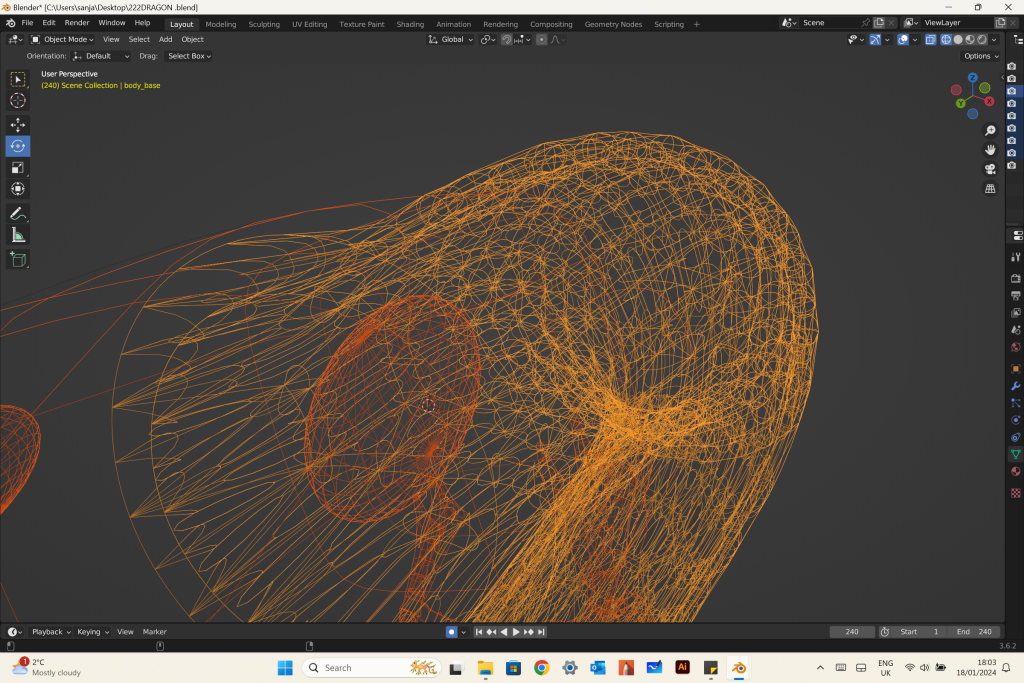Viewport: 1024px width, 683px height.
Task: Open the World properties tab
Action: click(x=1016, y=347)
